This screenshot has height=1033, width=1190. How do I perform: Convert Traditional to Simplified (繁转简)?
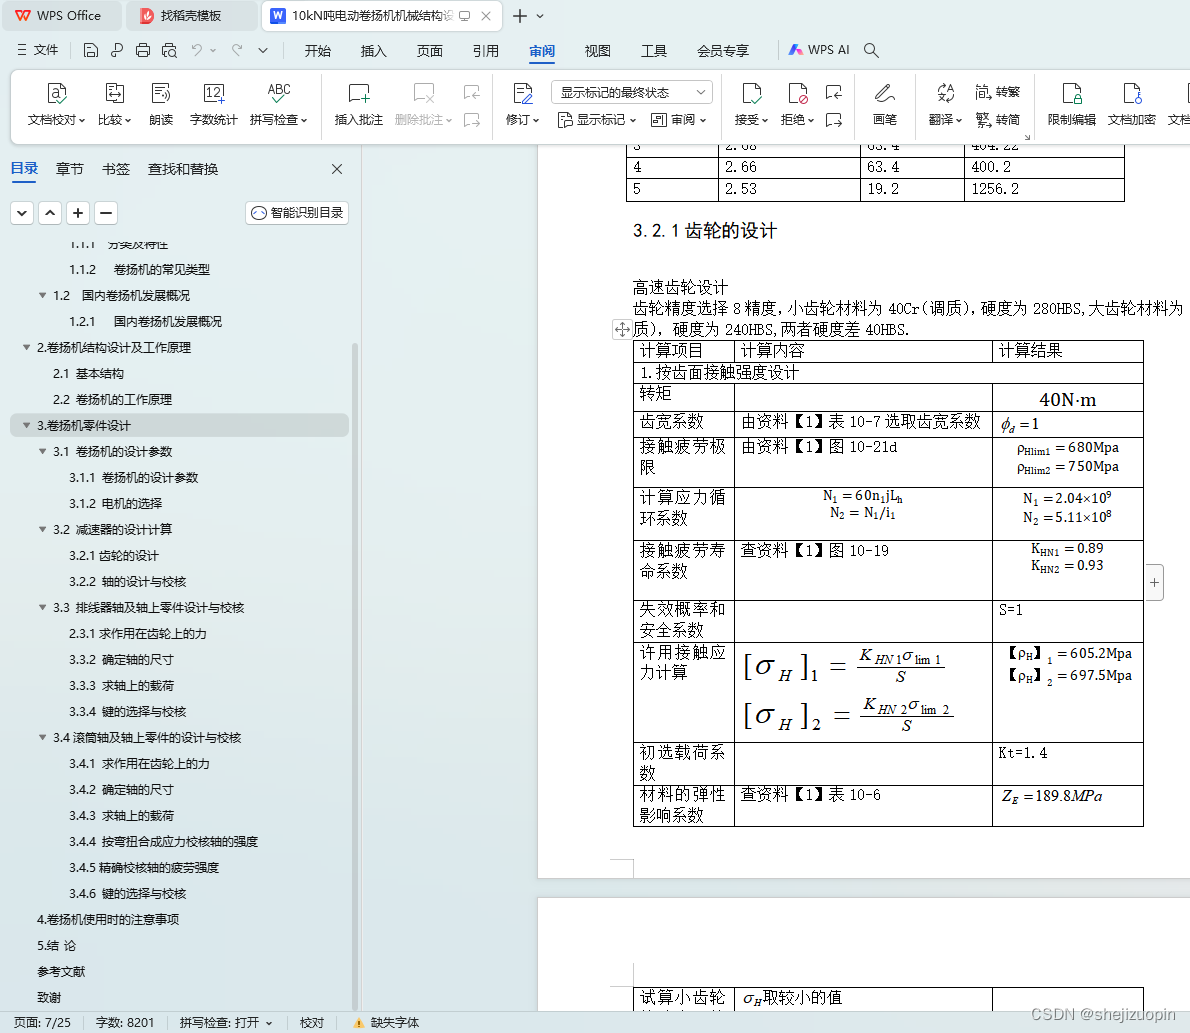pos(997,119)
